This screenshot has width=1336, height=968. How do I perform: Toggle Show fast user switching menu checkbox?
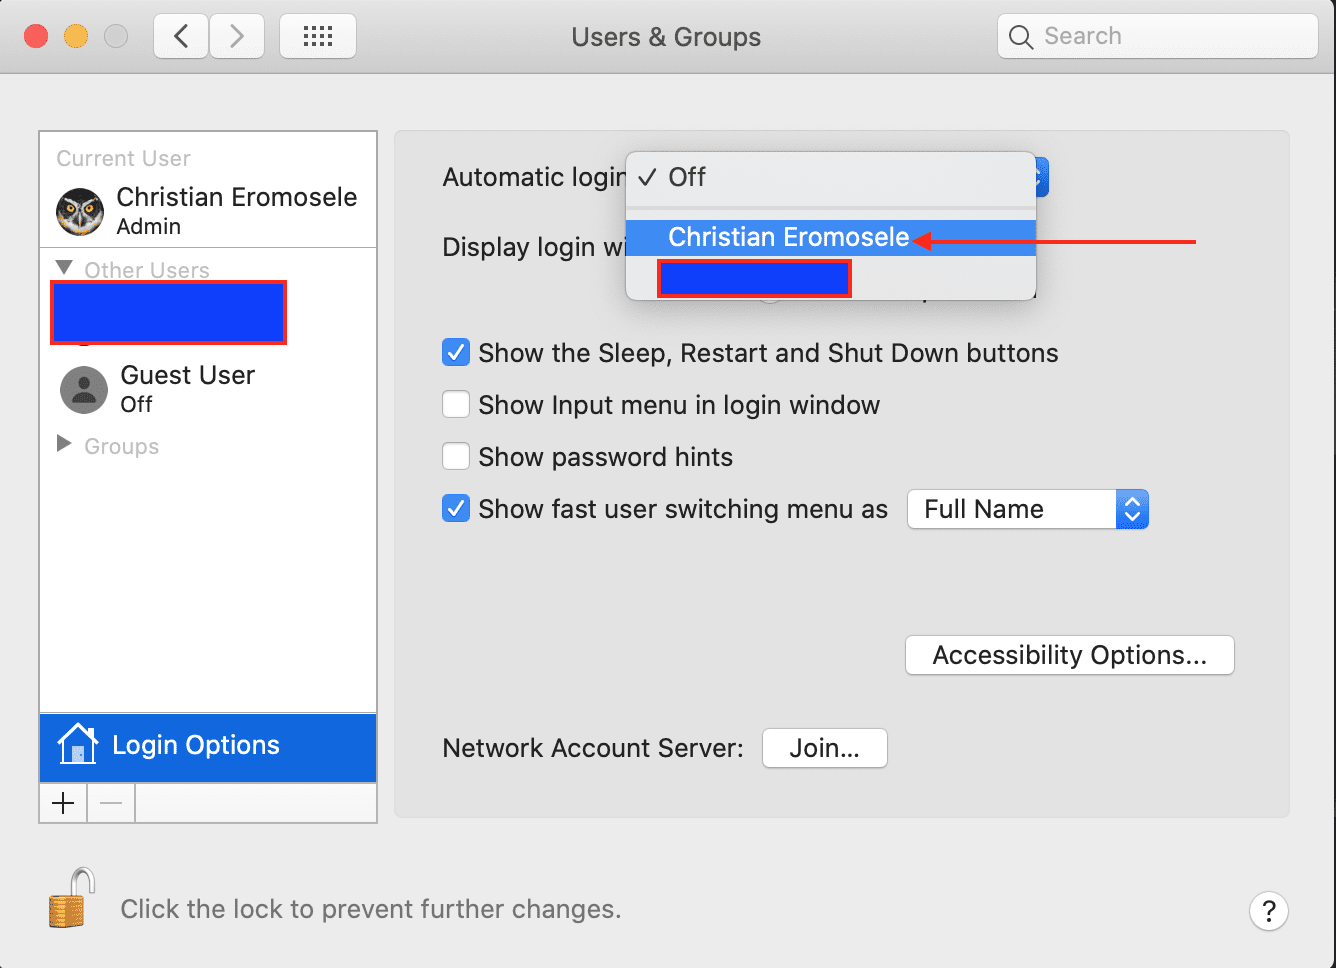click(456, 509)
